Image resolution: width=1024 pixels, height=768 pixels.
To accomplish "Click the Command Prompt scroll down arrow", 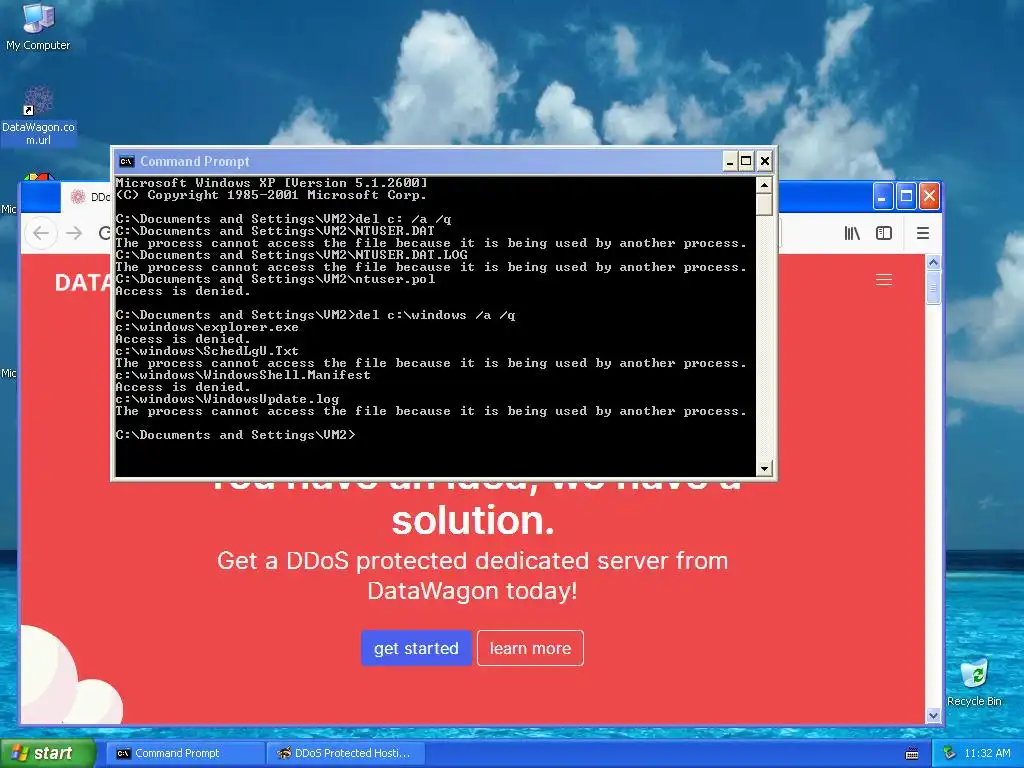I will click(x=764, y=468).
